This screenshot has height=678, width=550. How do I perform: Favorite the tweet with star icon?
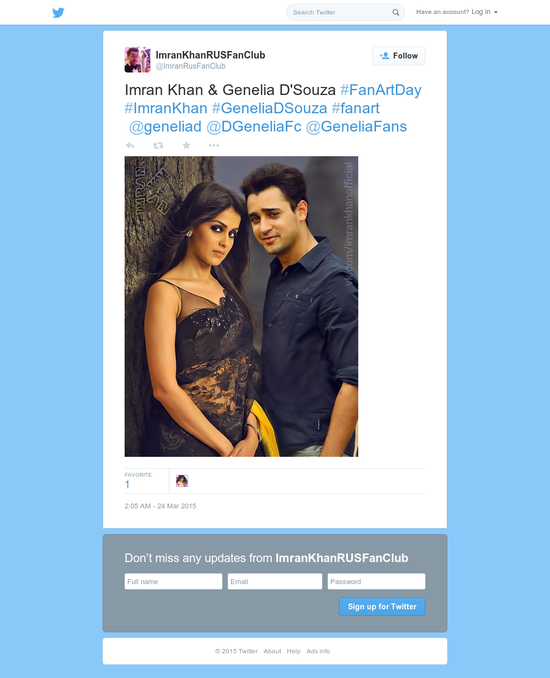(186, 145)
